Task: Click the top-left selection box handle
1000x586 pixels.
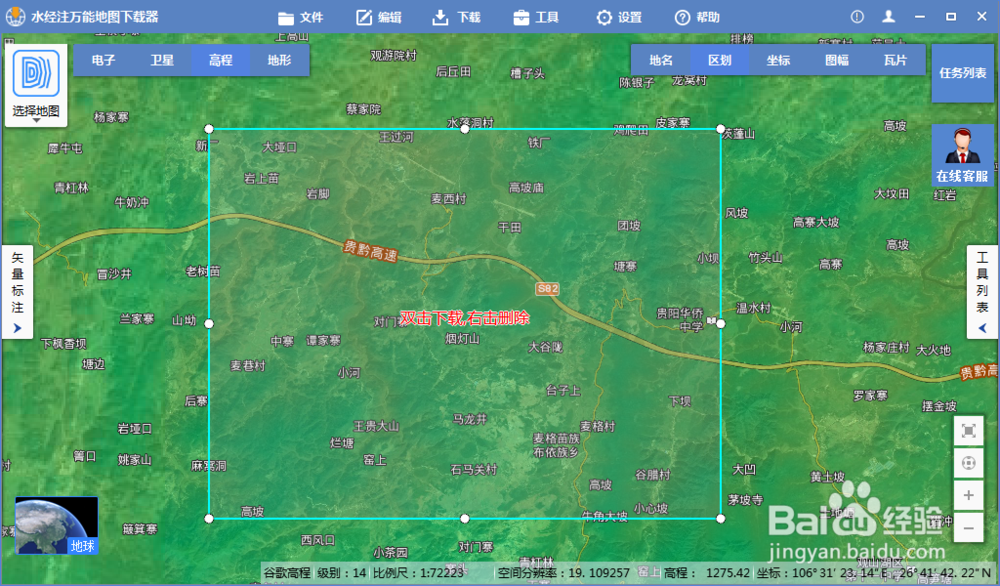Action: coord(209,129)
